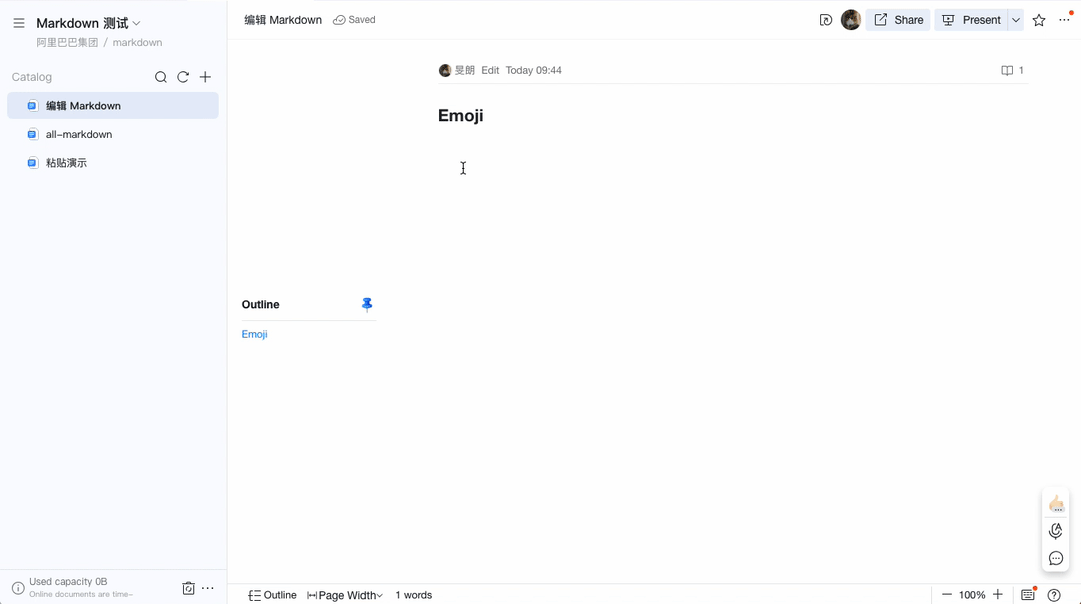Open version history clock icon
This screenshot has height=604, width=1081.
[x=825, y=20]
